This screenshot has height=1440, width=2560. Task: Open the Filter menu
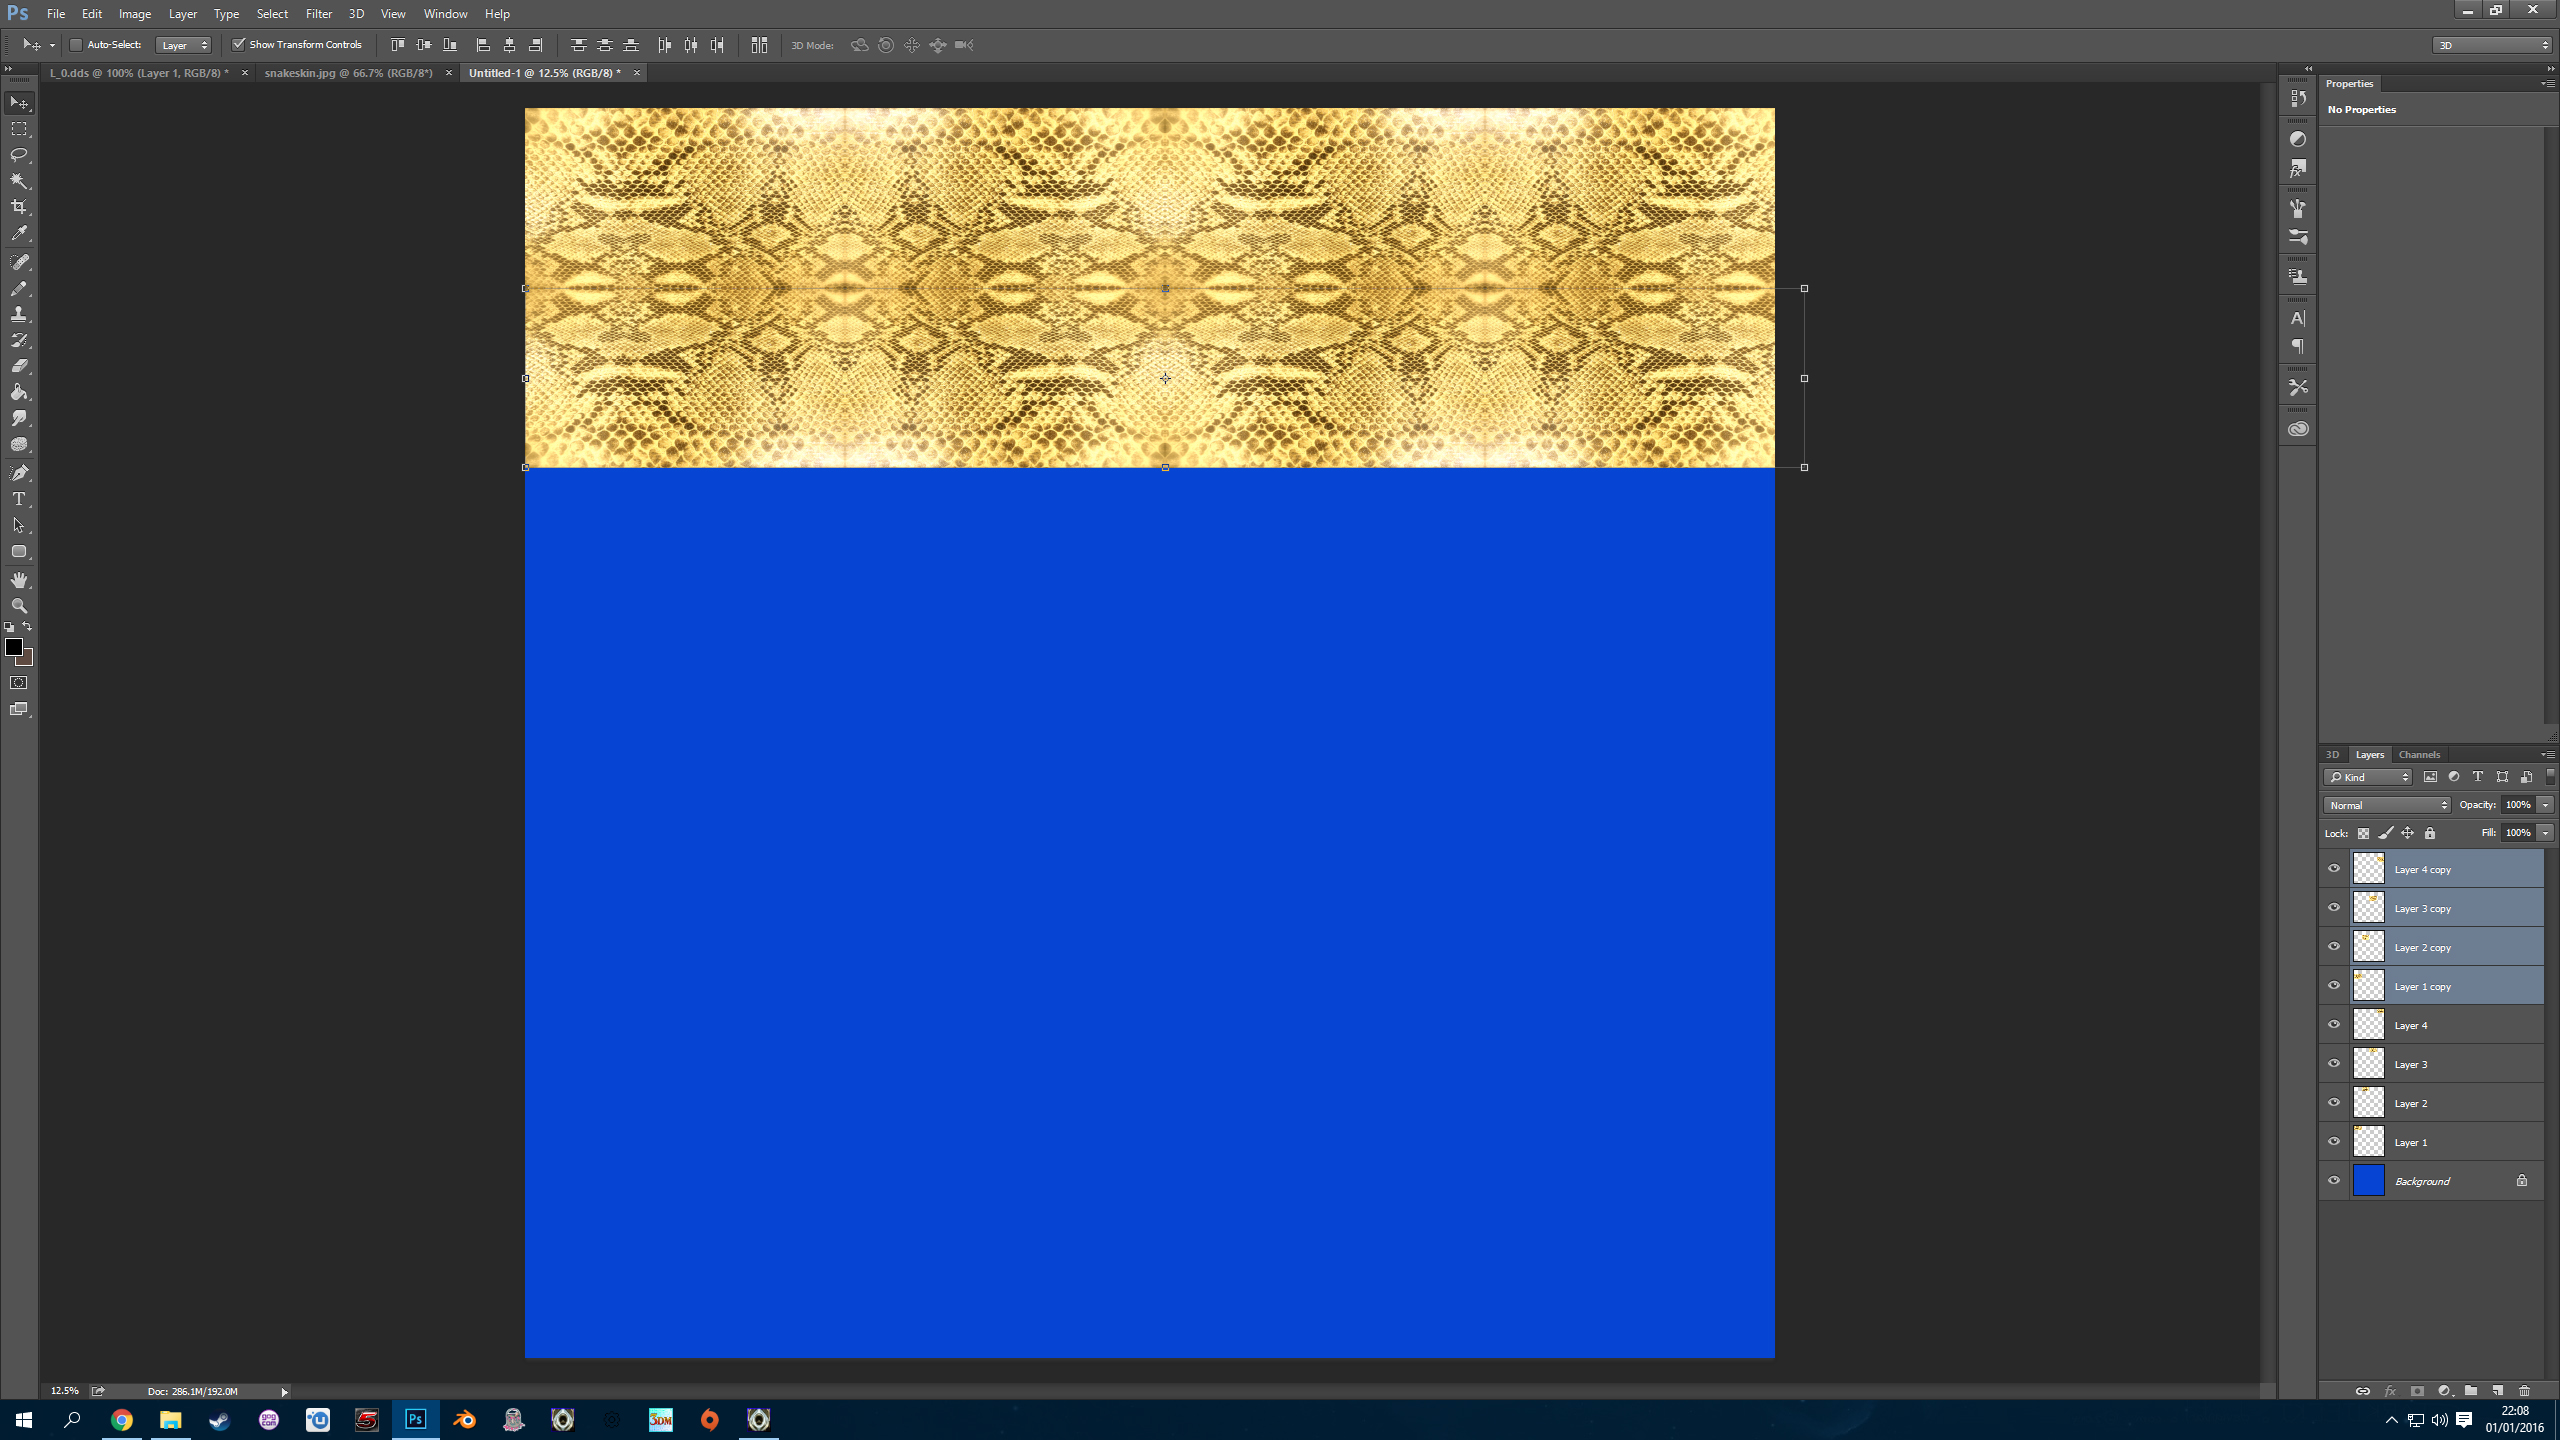pyautogui.click(x=318, y=14)
